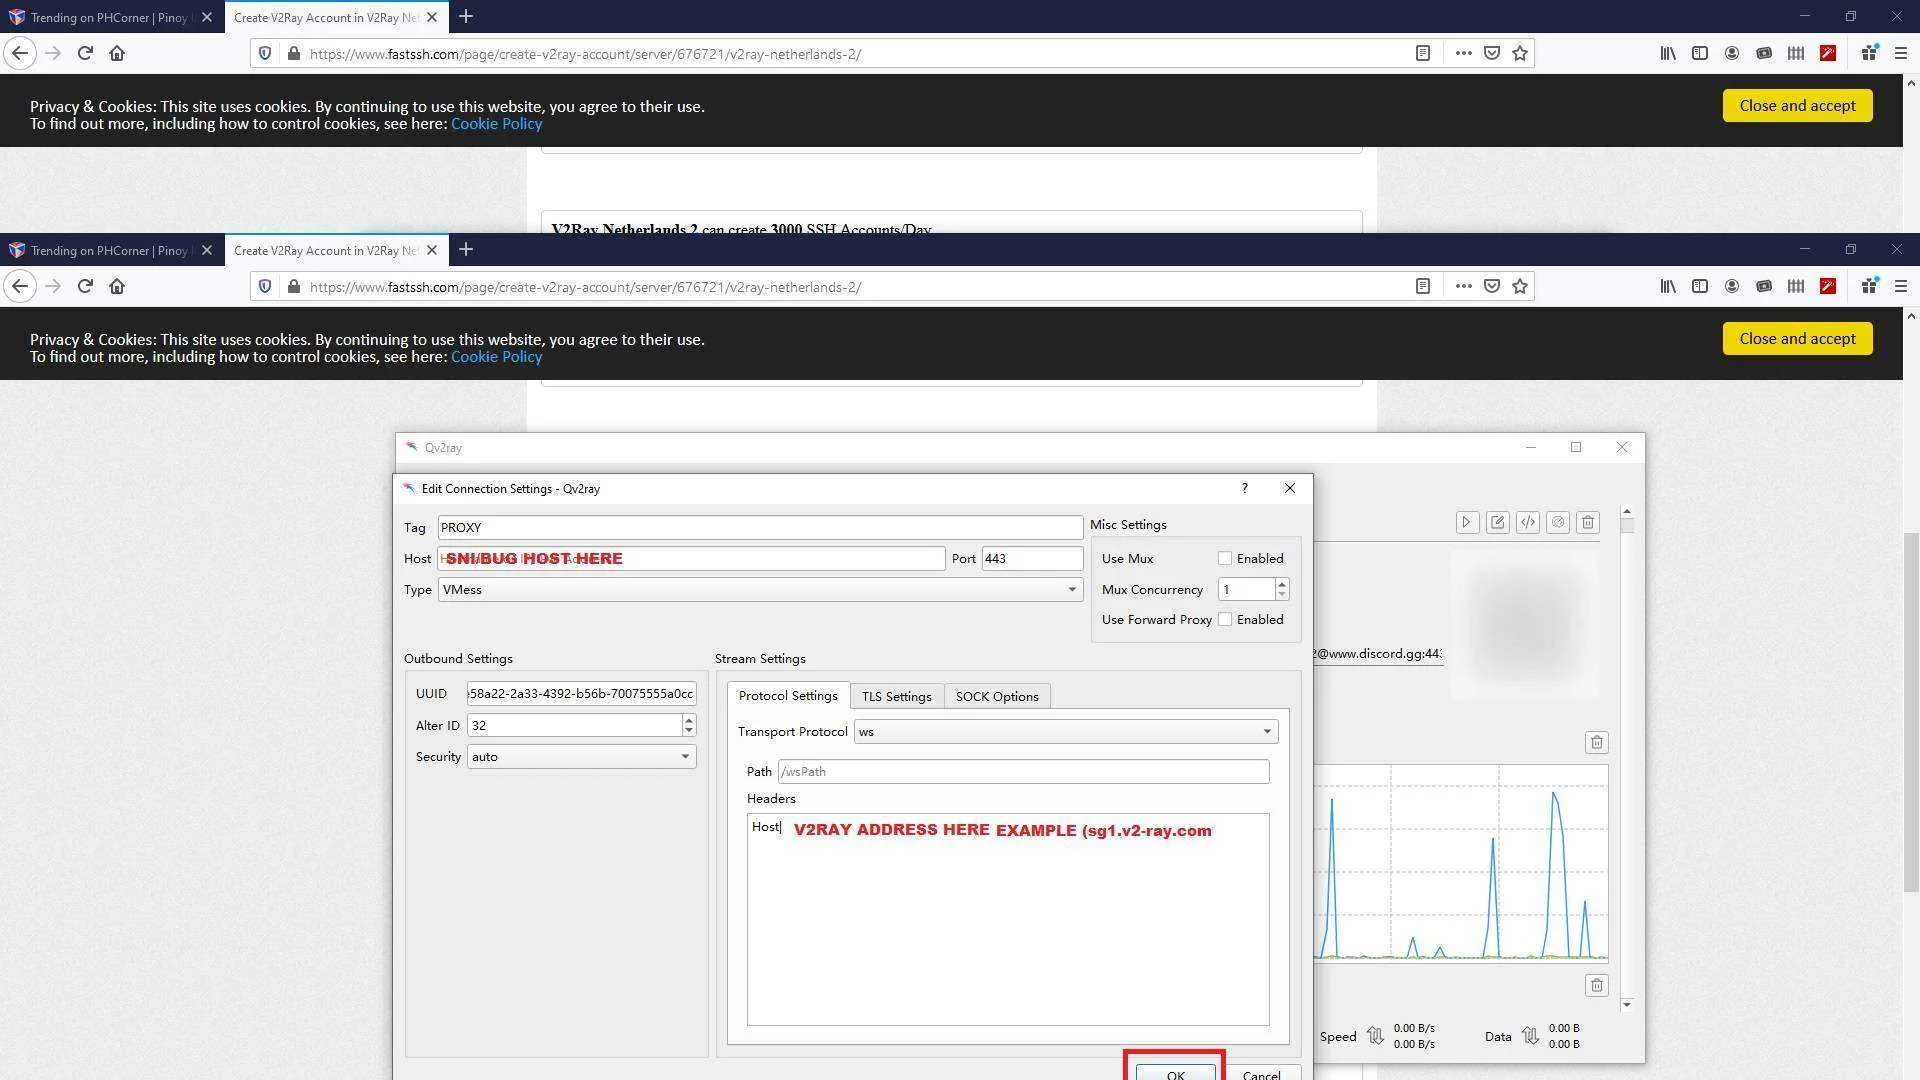Reload the page in the front browser window
The image size is (1920, 1080).
click(x=85, y=286)
